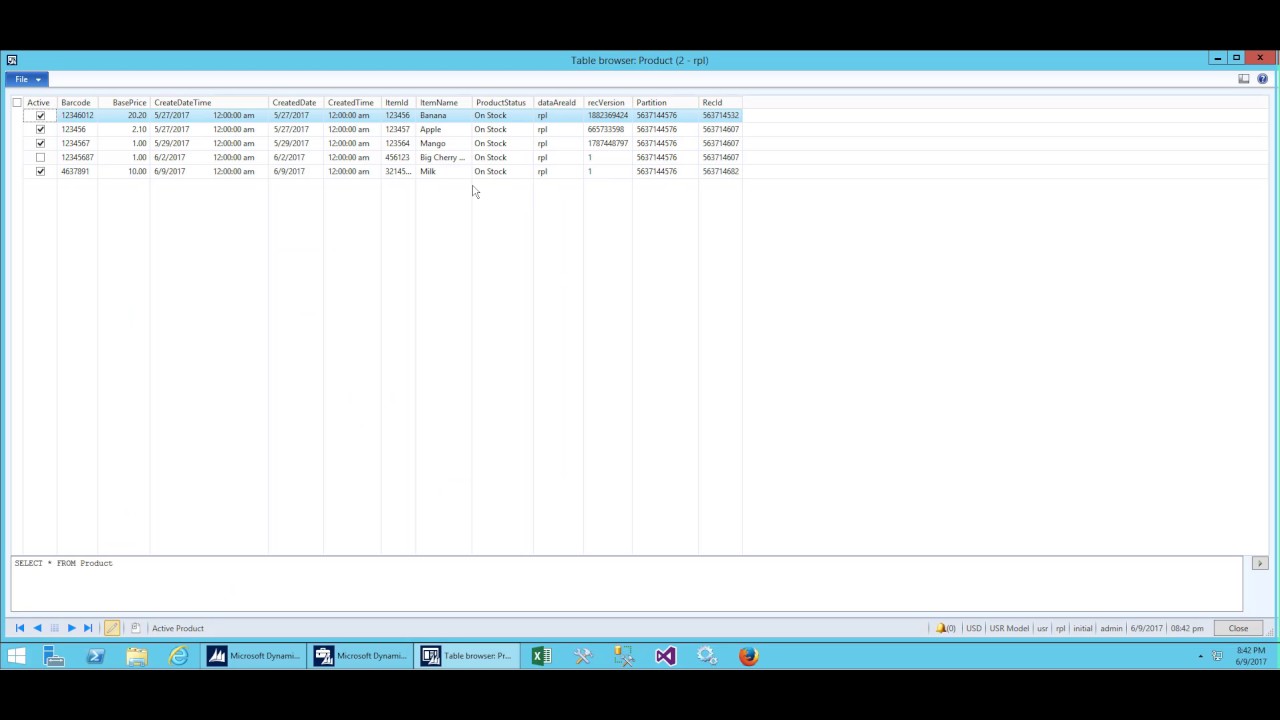Click base price cell 20.20
The image size is (1280, 720).
pyautogui.click(x=124, y=115)
